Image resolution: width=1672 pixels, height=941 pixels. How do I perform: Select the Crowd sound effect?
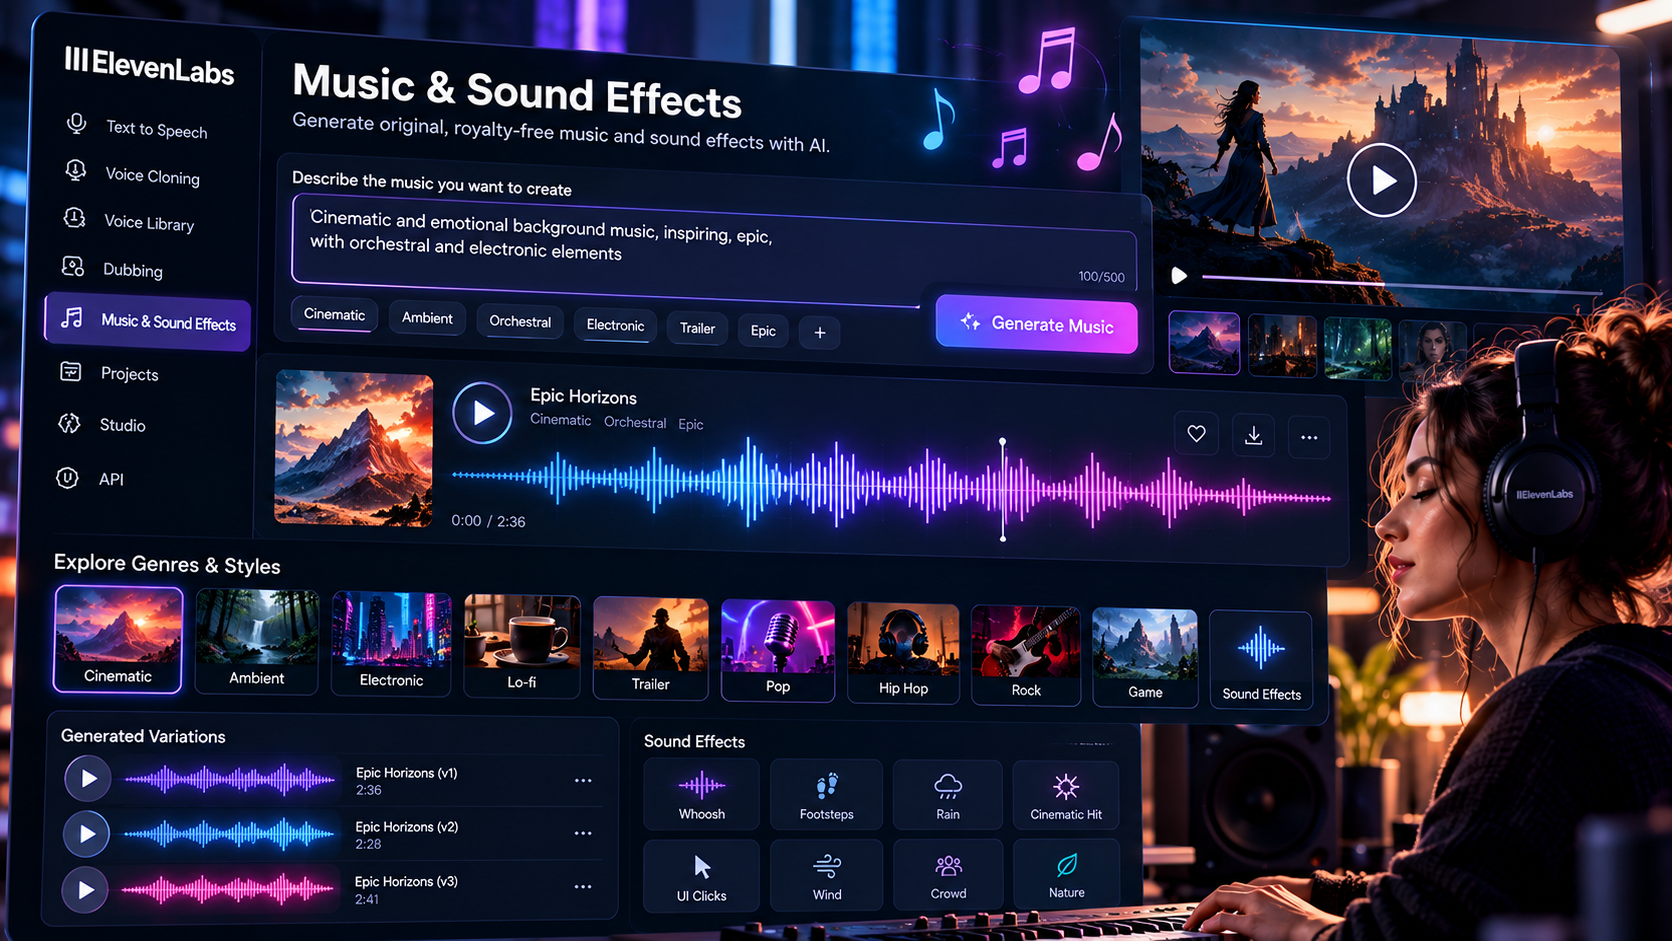coord(948,874)
